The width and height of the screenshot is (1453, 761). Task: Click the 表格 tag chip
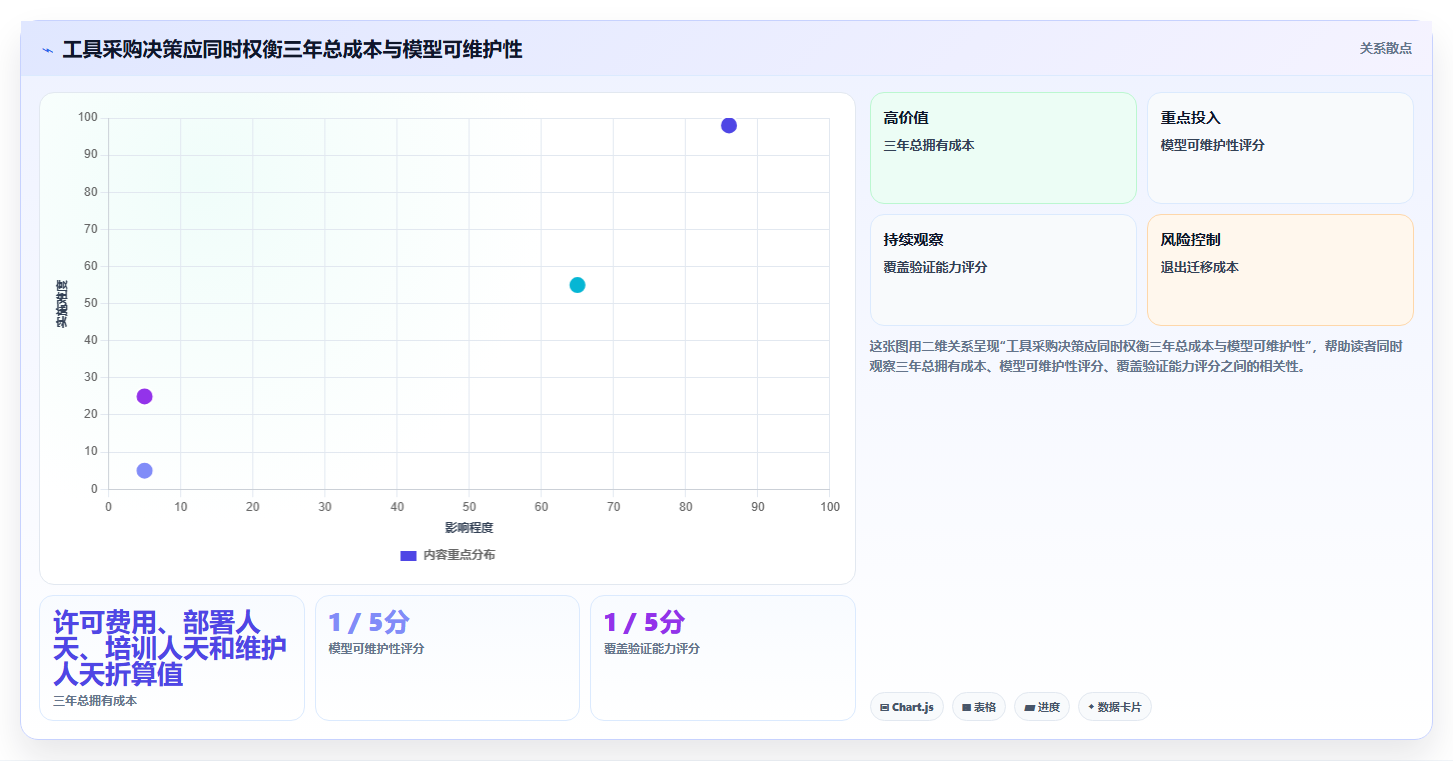pyautogui.click(x=979, y=707)
